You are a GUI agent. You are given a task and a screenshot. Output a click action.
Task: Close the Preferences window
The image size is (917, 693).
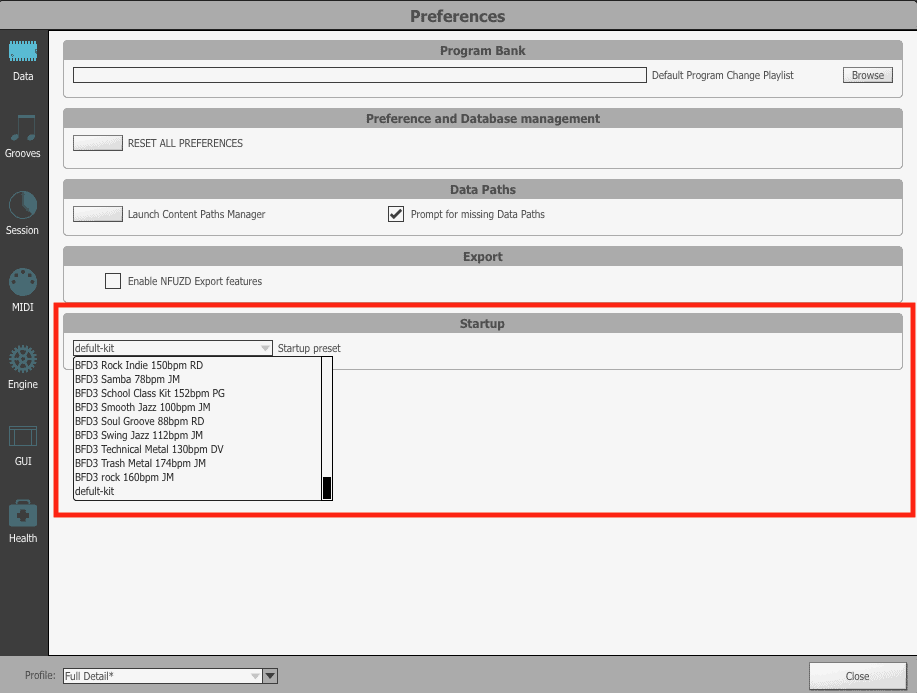tap(857, 676)
